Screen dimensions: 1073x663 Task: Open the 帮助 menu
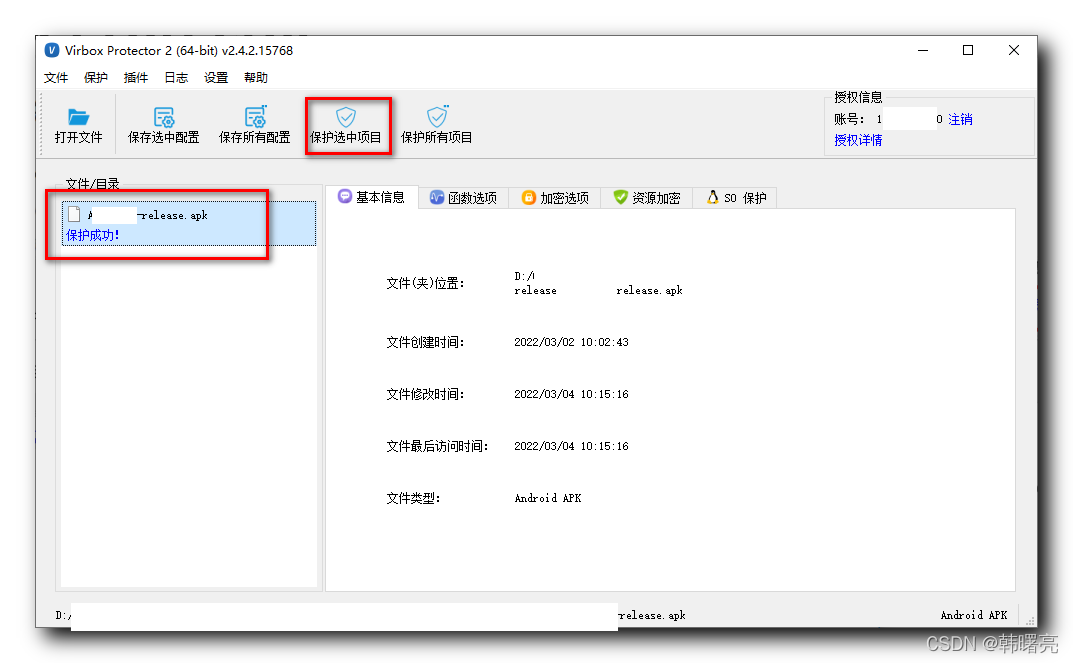(256, 77)
